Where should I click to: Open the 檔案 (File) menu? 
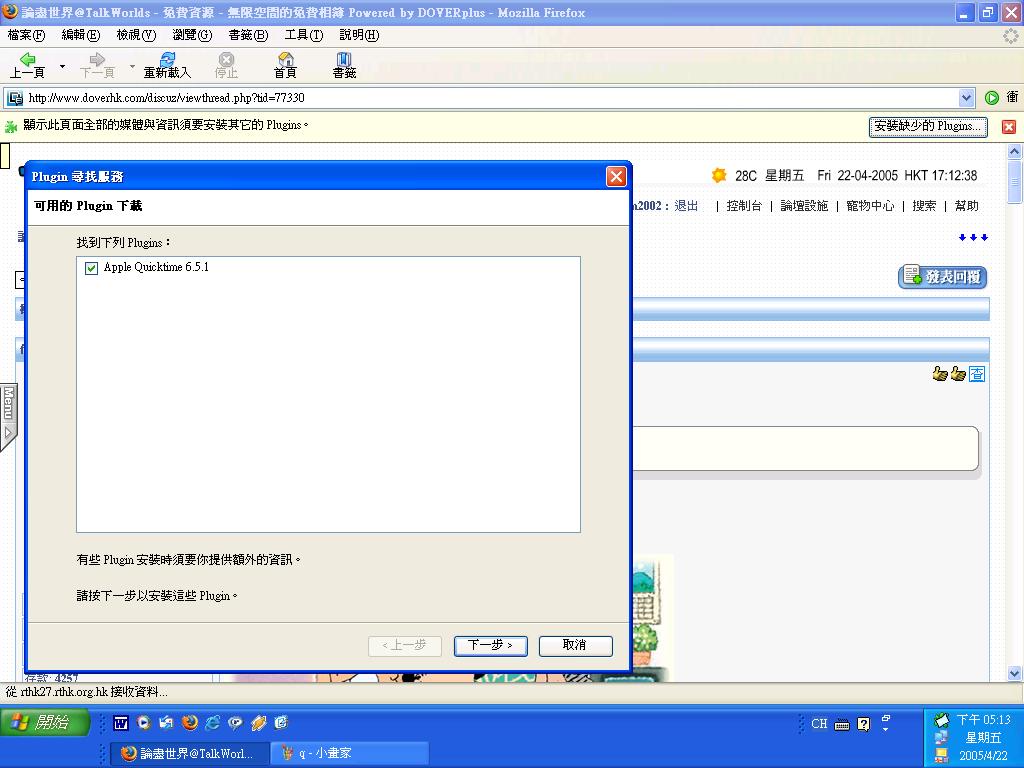pyautogui.click(x=26, y=35)
